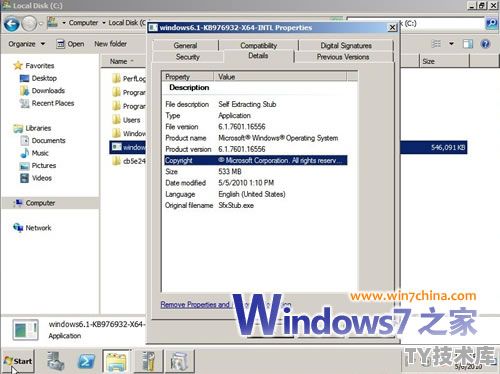Click the Forward navigation arrow in Explorer
The width and height of the screenshot is (500, 374).
coord(29,24)
